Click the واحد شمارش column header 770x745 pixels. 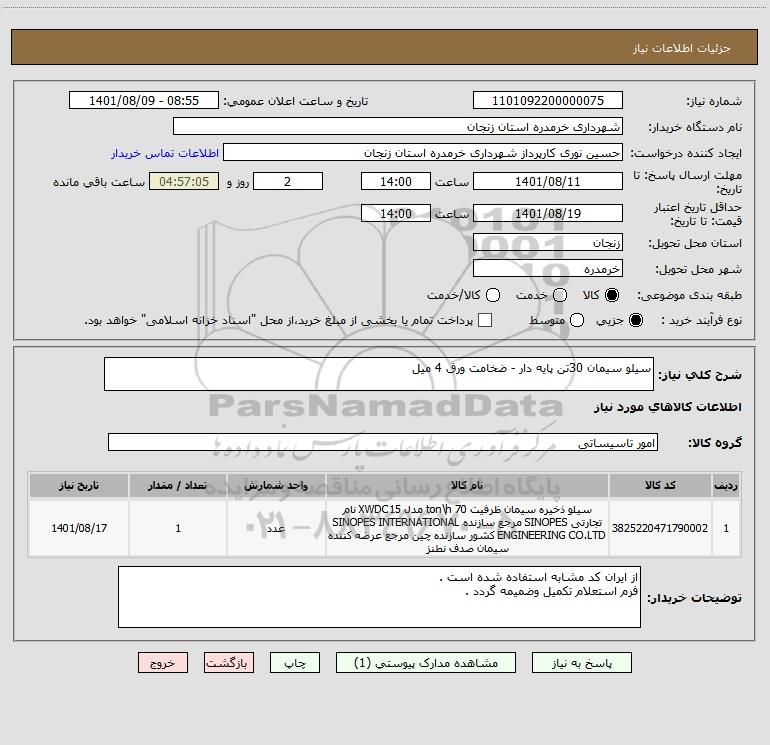point(276,486)
